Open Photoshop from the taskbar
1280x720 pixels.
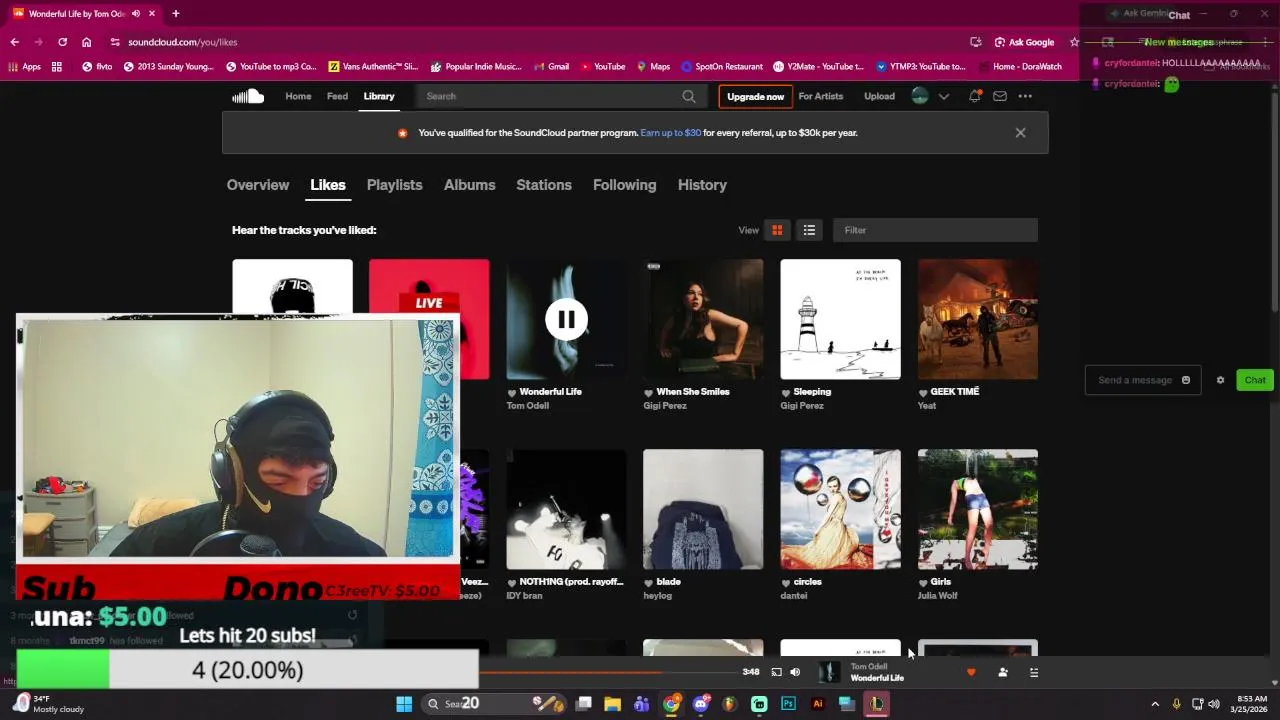(788, 704)
